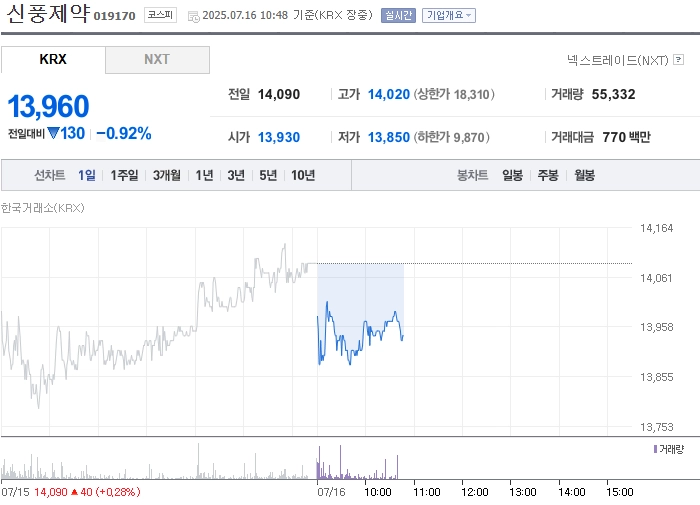
Task: Click the 한국거래소(KRX) chart label
Action: pyautogui.click(x=42, y=208)
